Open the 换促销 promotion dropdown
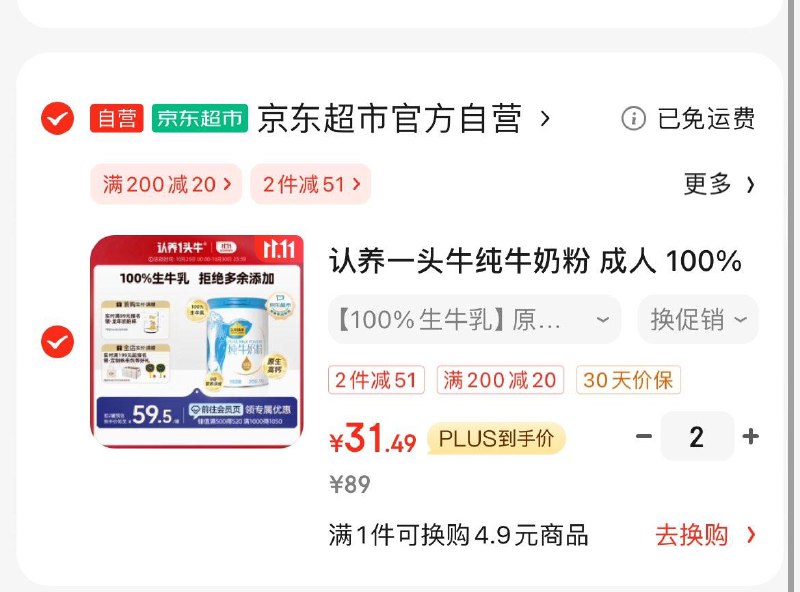This screenshot has width=800, height=592. pyautogui.click(x=698, y=319)
